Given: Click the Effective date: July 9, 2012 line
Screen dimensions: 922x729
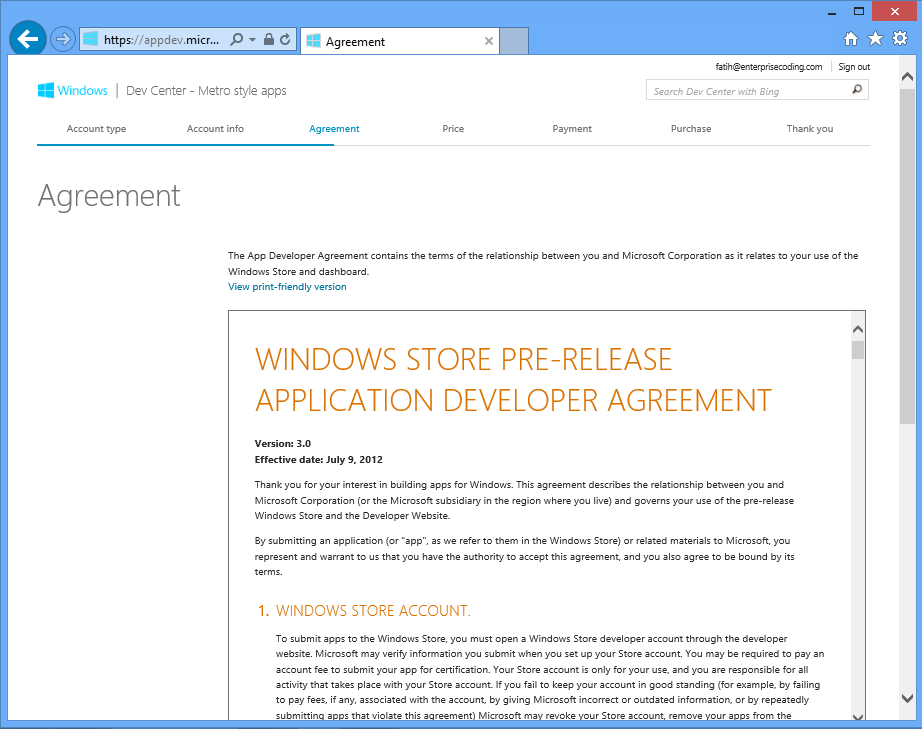Looking at the screenshot, I should [319, 460].
